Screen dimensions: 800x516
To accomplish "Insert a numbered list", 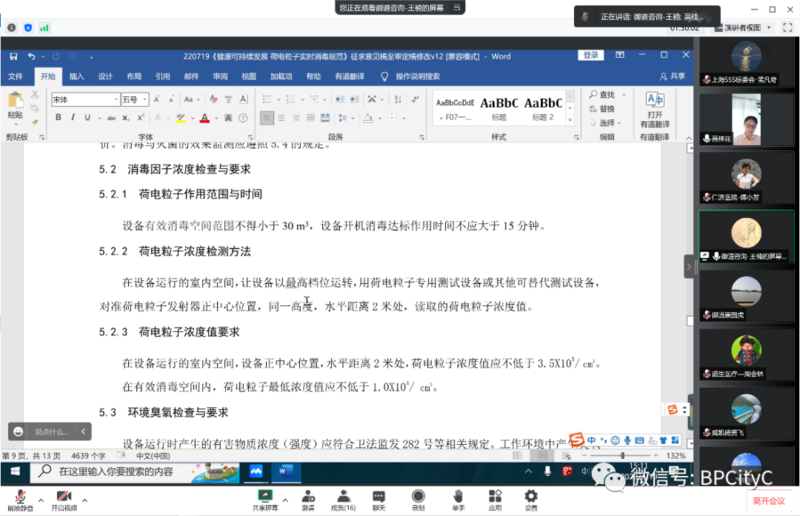I will coord(291,99).
